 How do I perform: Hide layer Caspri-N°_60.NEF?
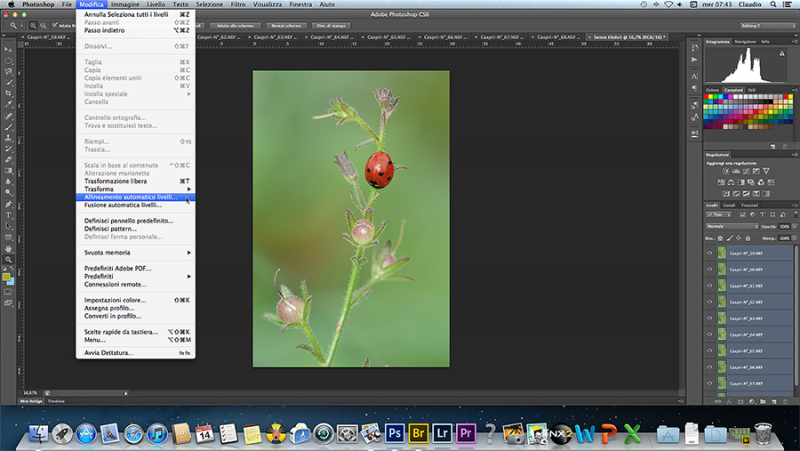[x=709, y=269]
